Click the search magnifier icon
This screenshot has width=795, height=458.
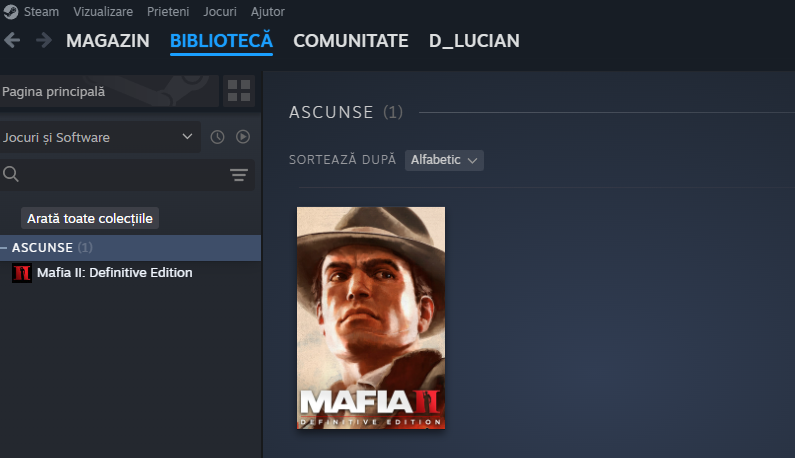pyautogui.click(x=12, y=175)
